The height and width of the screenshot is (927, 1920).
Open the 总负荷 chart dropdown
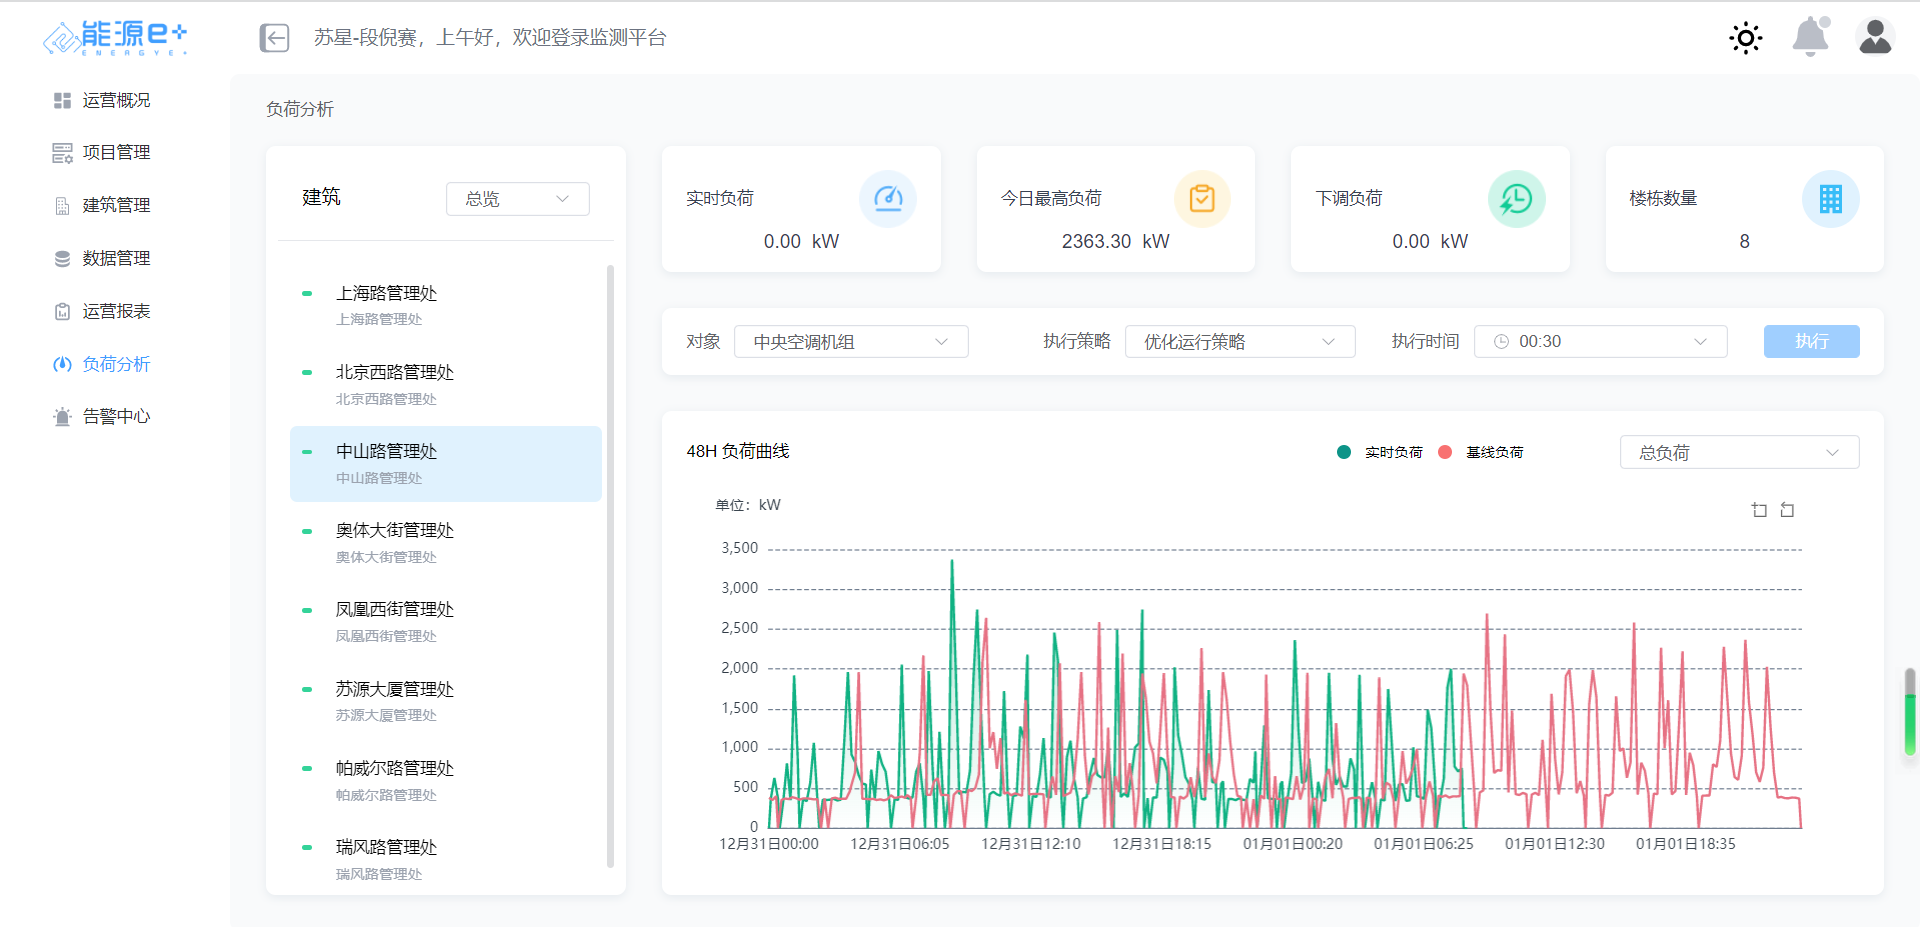1739,453
